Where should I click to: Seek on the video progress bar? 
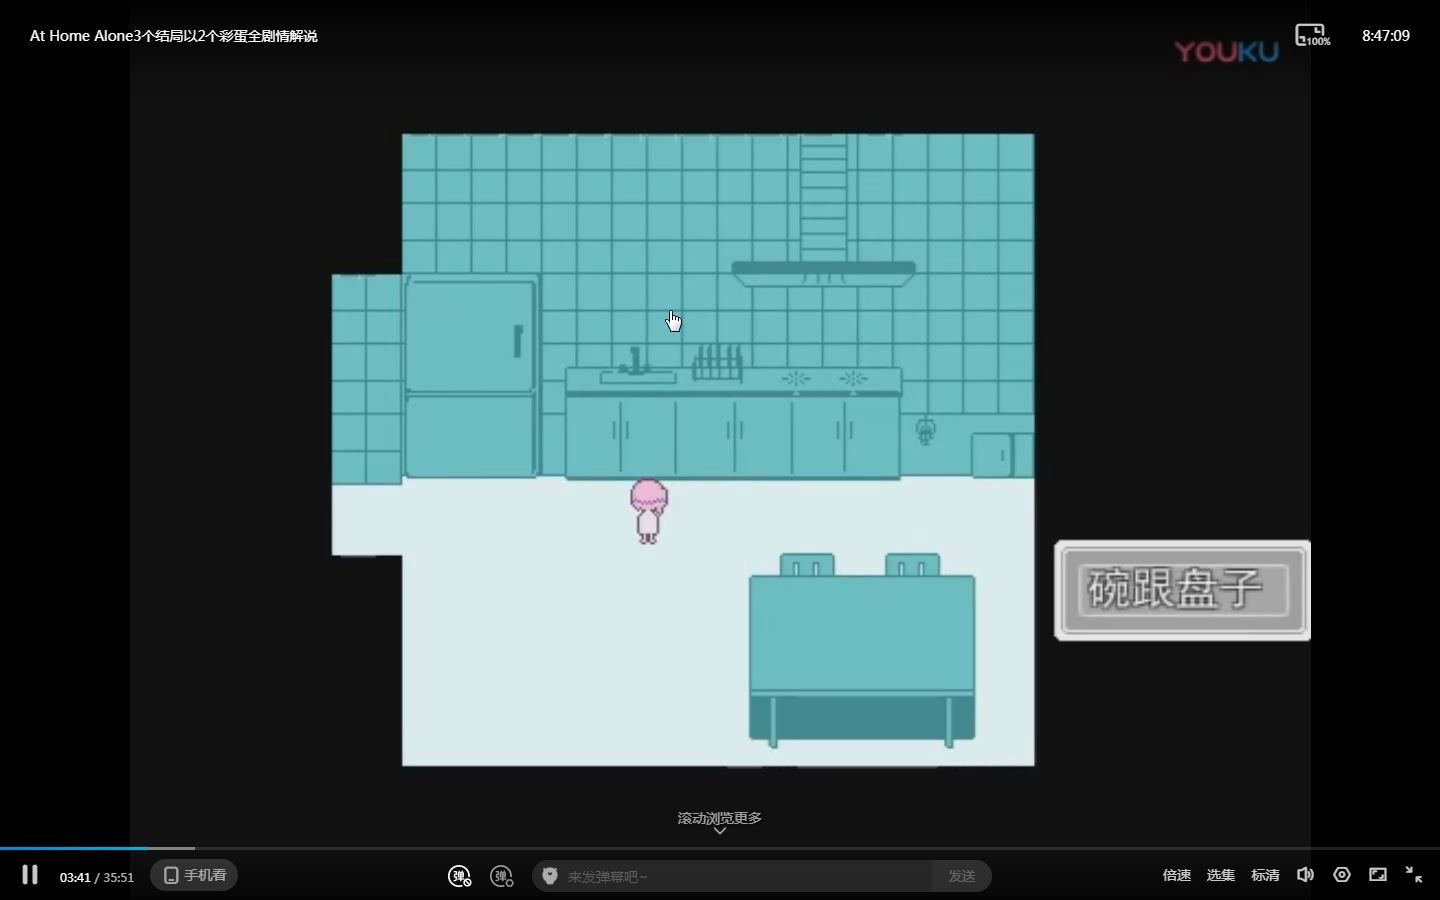(720, 848)
